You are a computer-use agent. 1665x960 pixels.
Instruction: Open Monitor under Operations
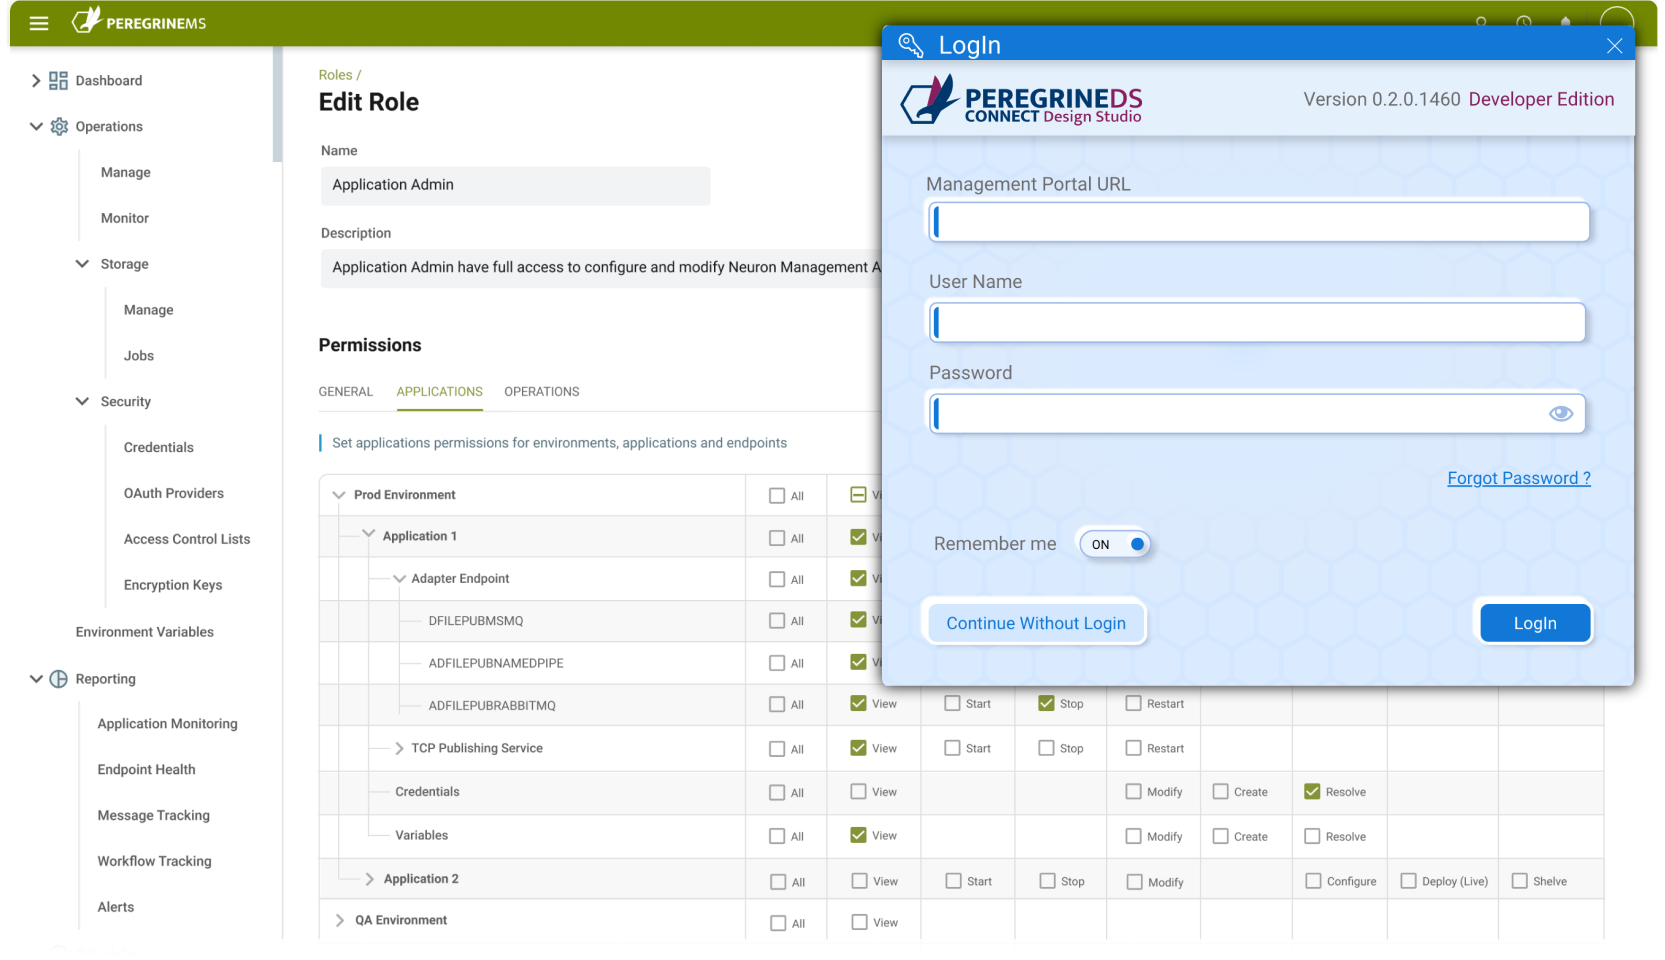click(x=125, y=218)
